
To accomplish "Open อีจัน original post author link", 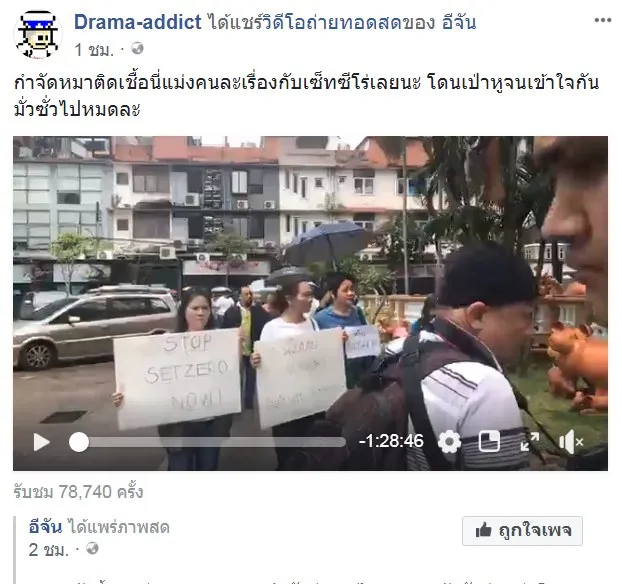I will click(45, 527).
